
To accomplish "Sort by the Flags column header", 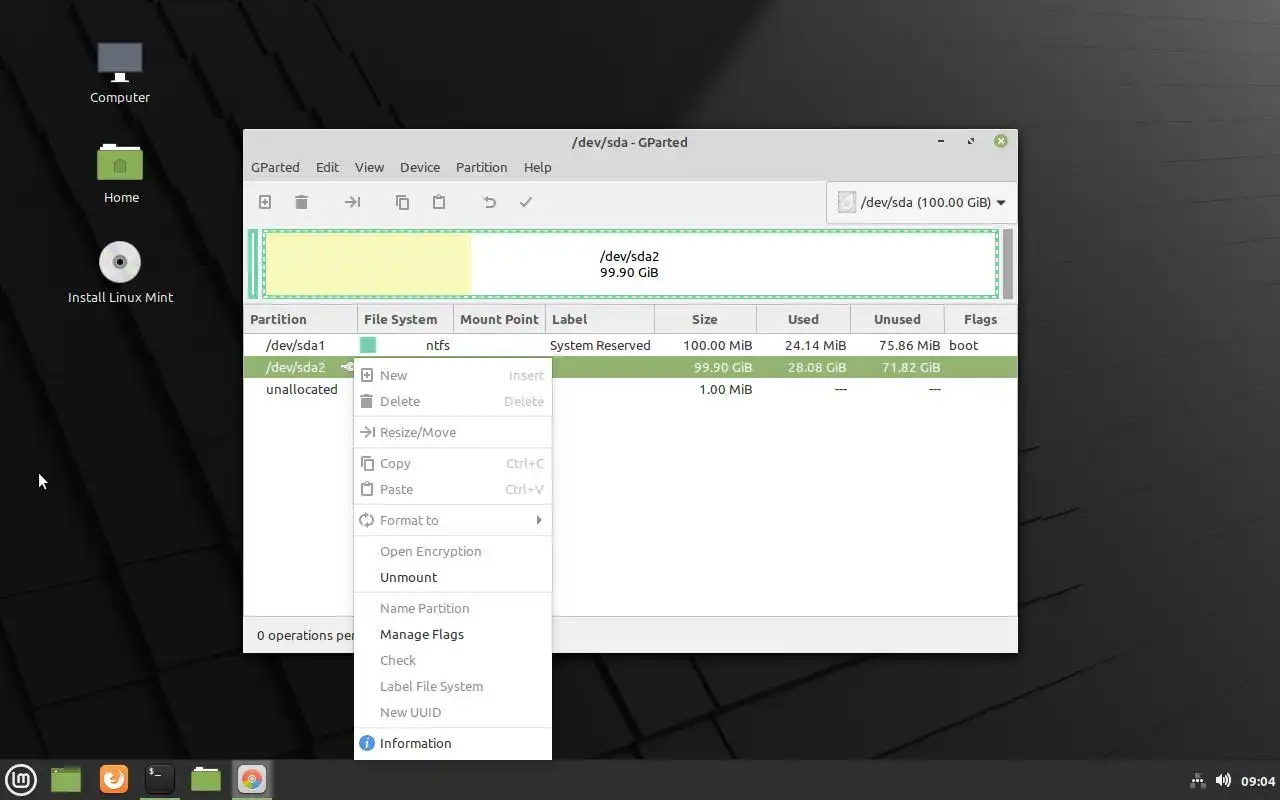I will (980, 319).
